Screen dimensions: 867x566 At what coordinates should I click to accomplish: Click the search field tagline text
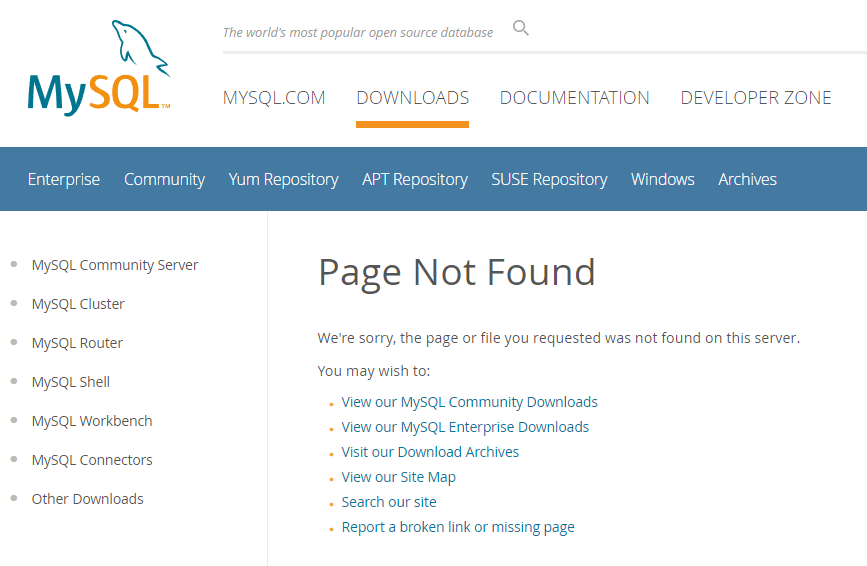[x=358, y=33]
